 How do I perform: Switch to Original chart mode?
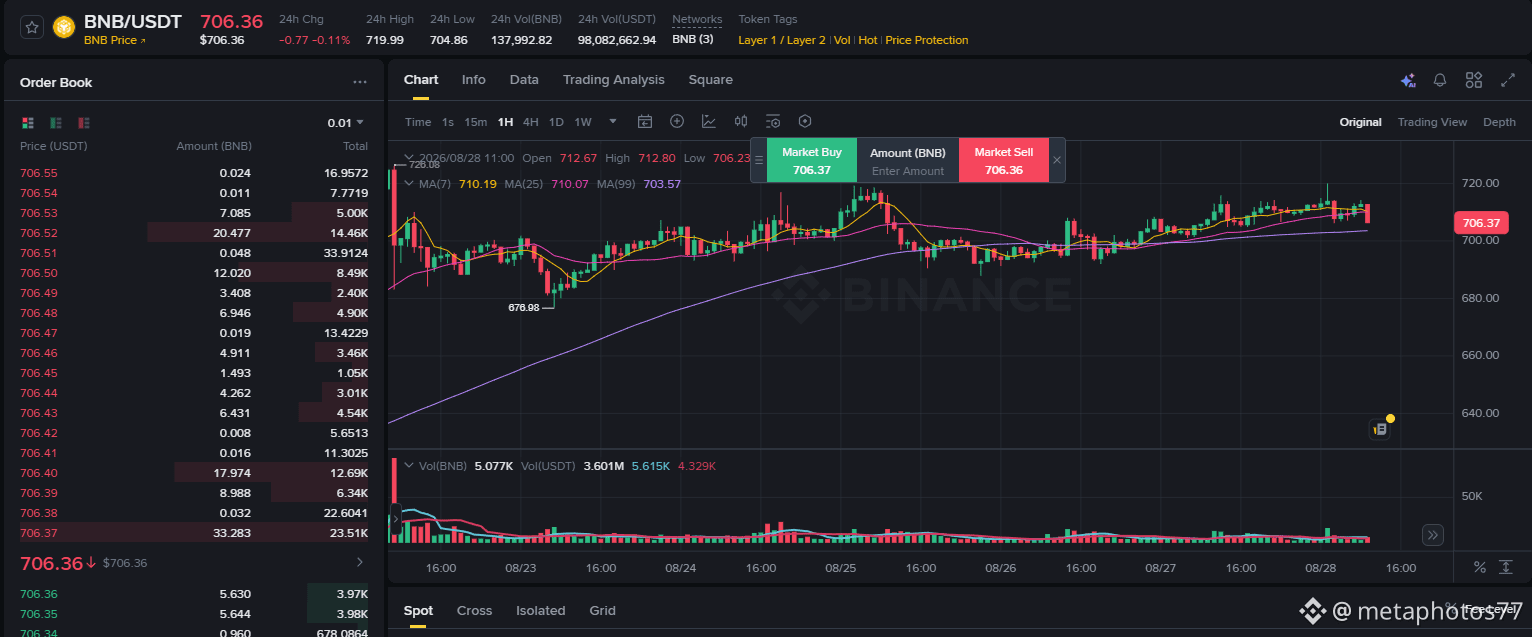[x=1360, y=122]
